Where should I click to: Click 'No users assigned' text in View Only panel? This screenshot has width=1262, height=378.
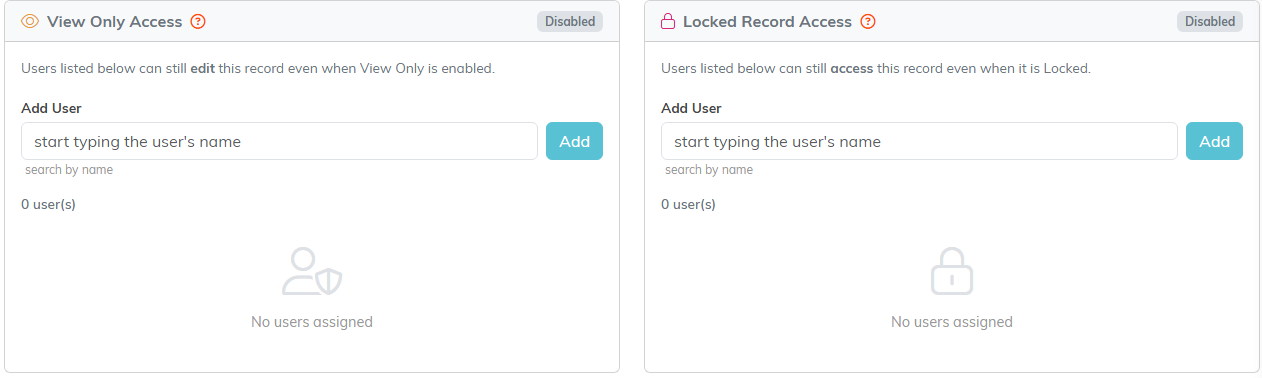(x=312, y=322)
